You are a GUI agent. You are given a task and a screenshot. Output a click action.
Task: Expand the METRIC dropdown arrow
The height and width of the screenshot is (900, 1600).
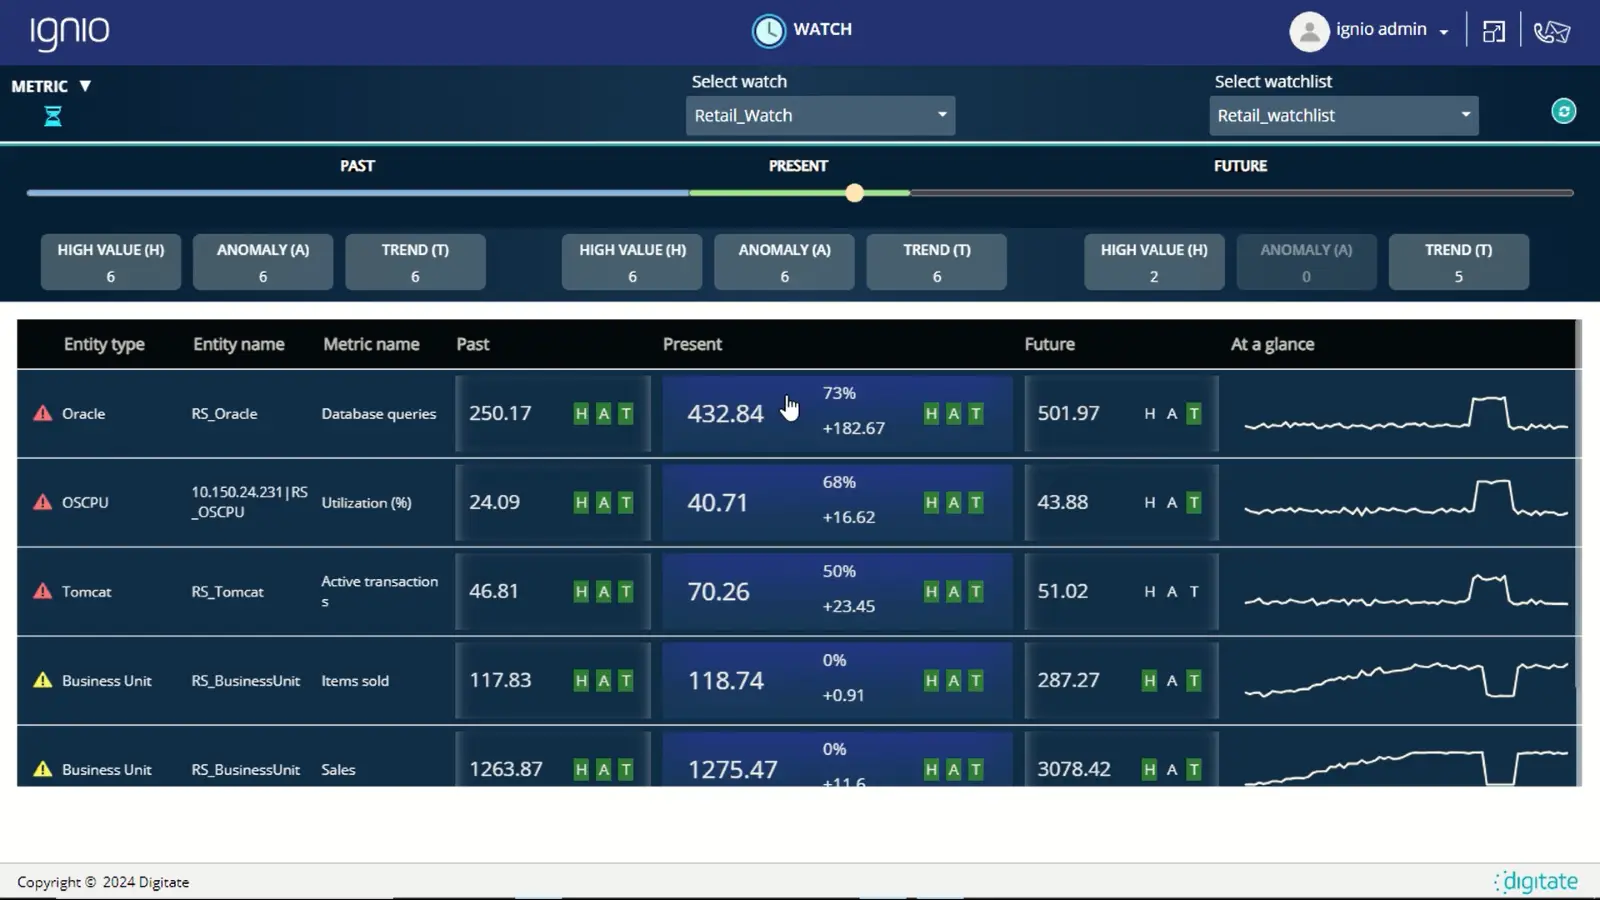(x=85, y=86)
